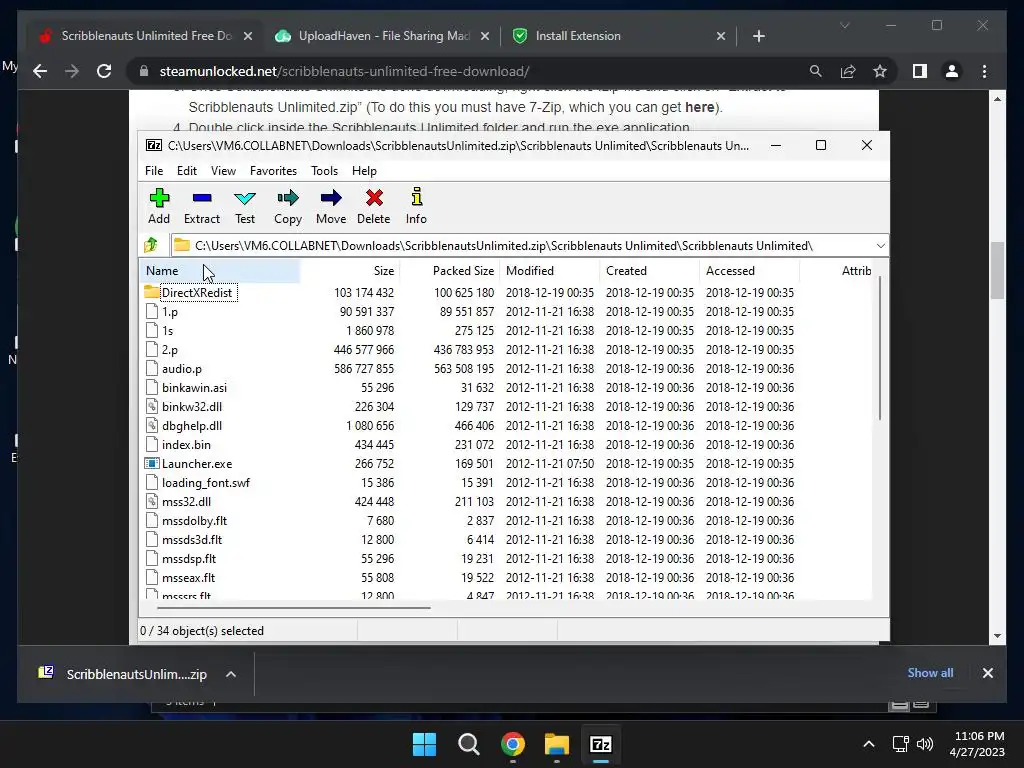Click the Chrome back arrow
Viewport: 1024px width, 768px height.
(x=40, y=71)
